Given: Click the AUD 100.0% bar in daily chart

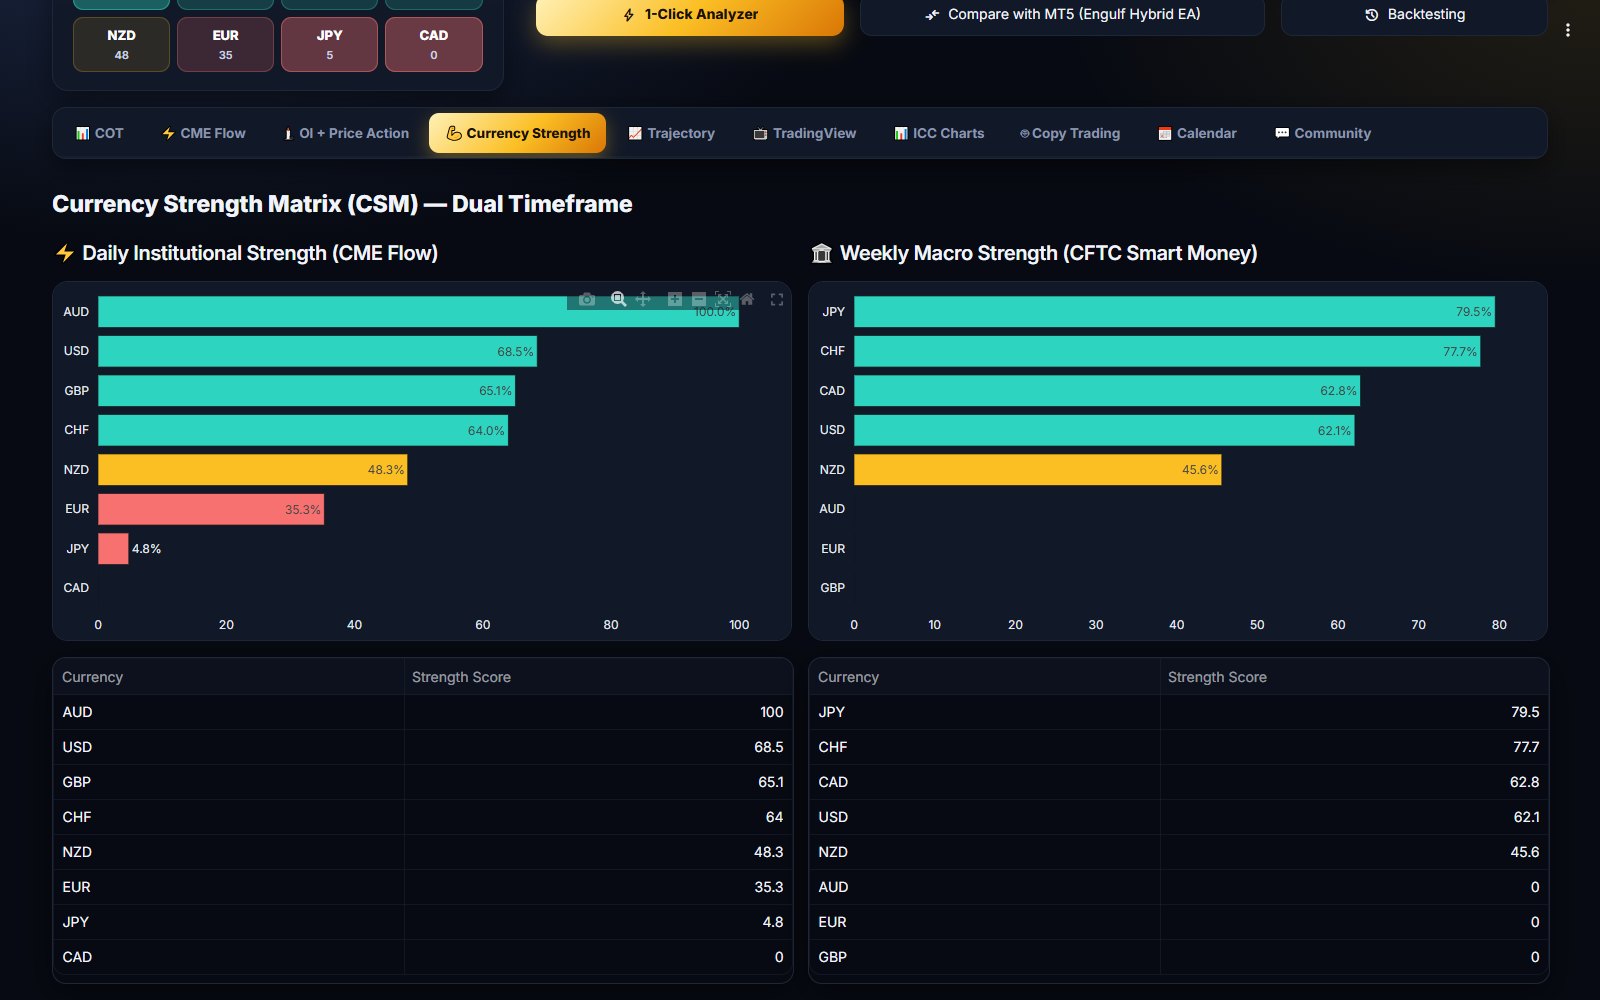Looking at the screenshot, I should (x=418, y=312).
